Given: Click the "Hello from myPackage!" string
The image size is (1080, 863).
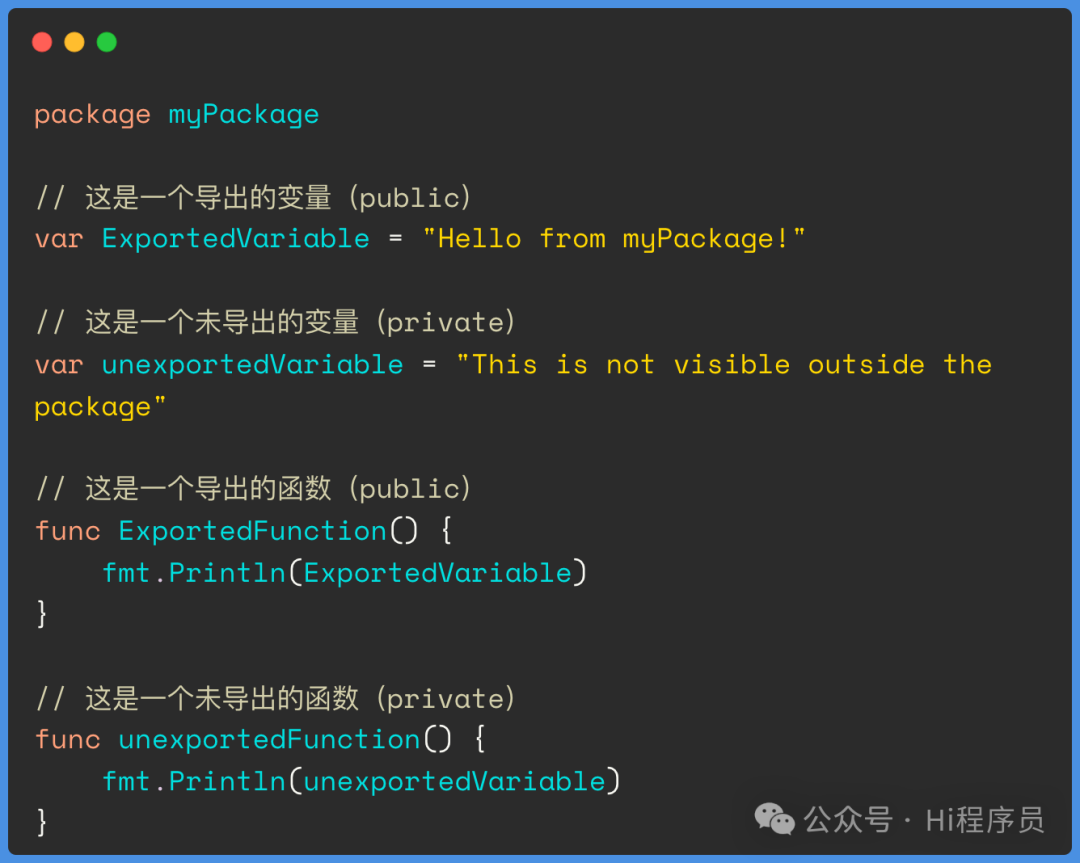Looking at the screenshot, I should pyautogui.click(x=614, y=240).
